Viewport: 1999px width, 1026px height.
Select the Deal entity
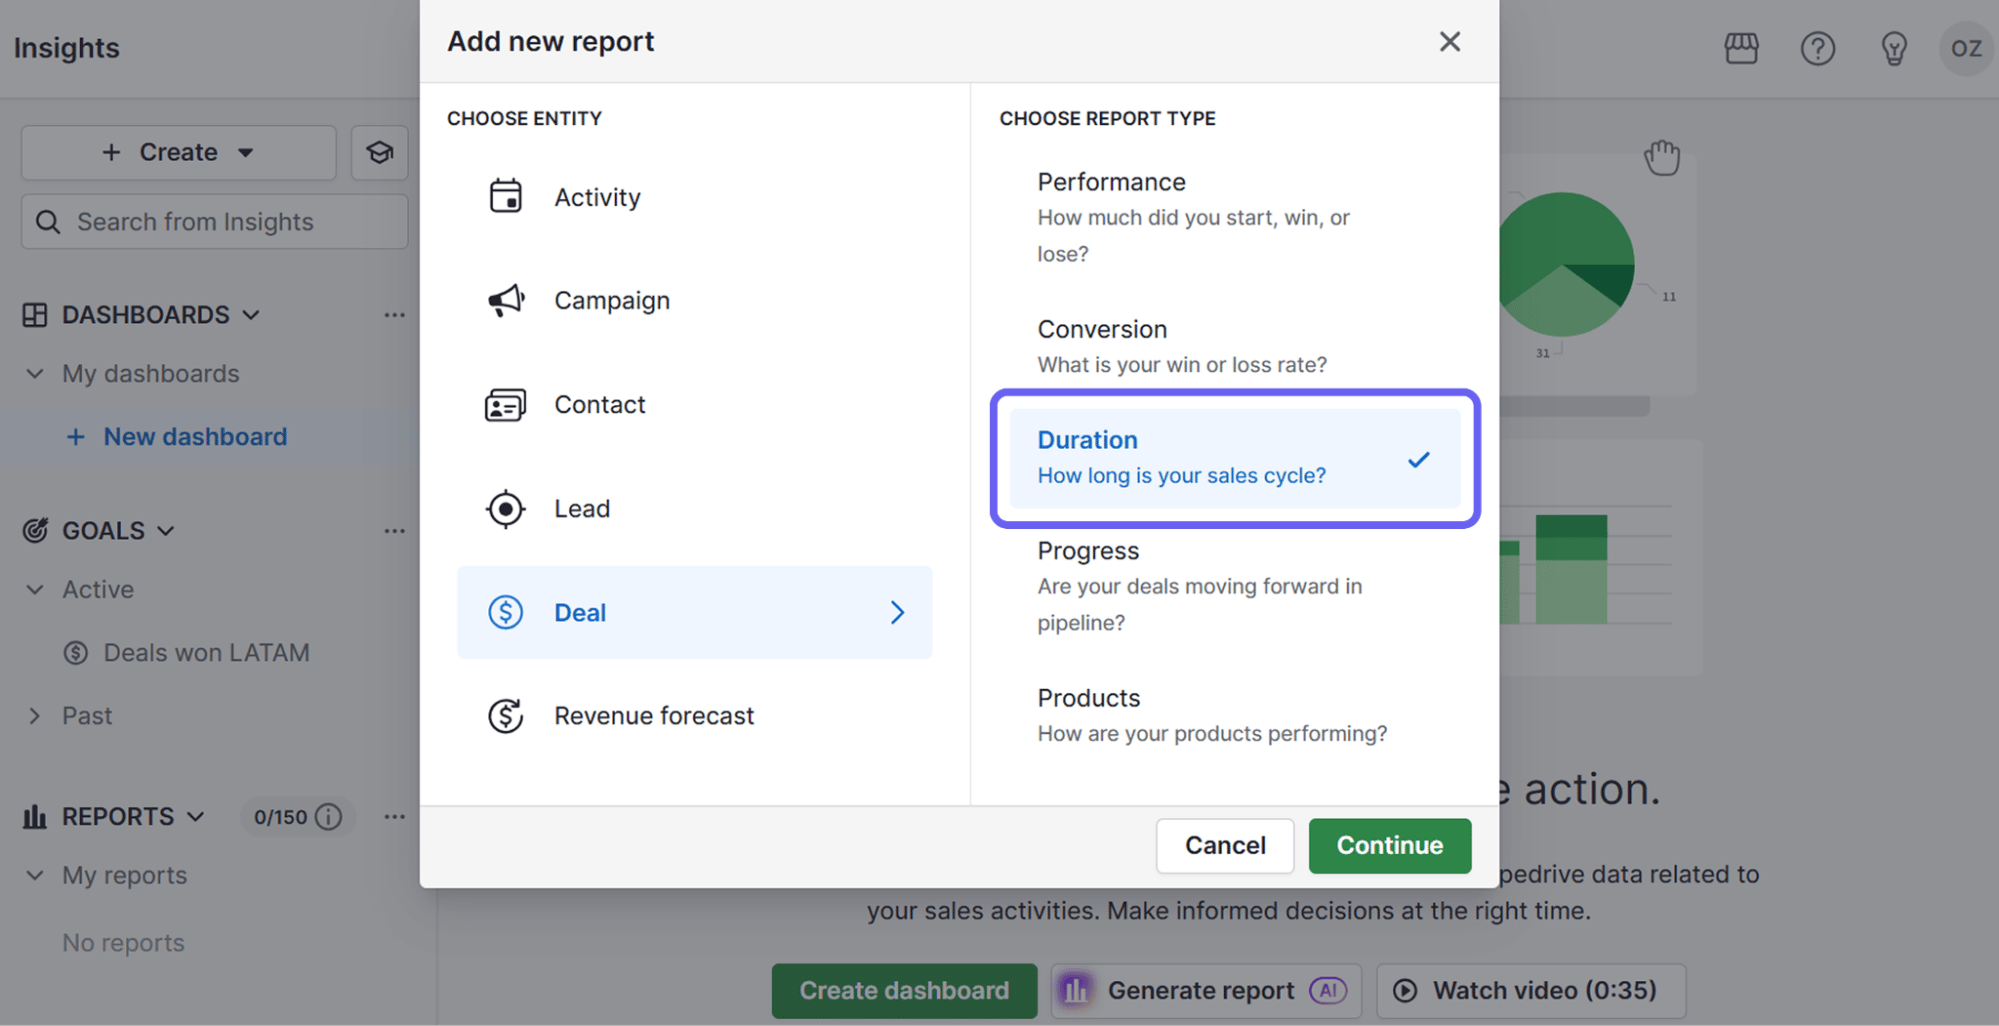[694, 612]
